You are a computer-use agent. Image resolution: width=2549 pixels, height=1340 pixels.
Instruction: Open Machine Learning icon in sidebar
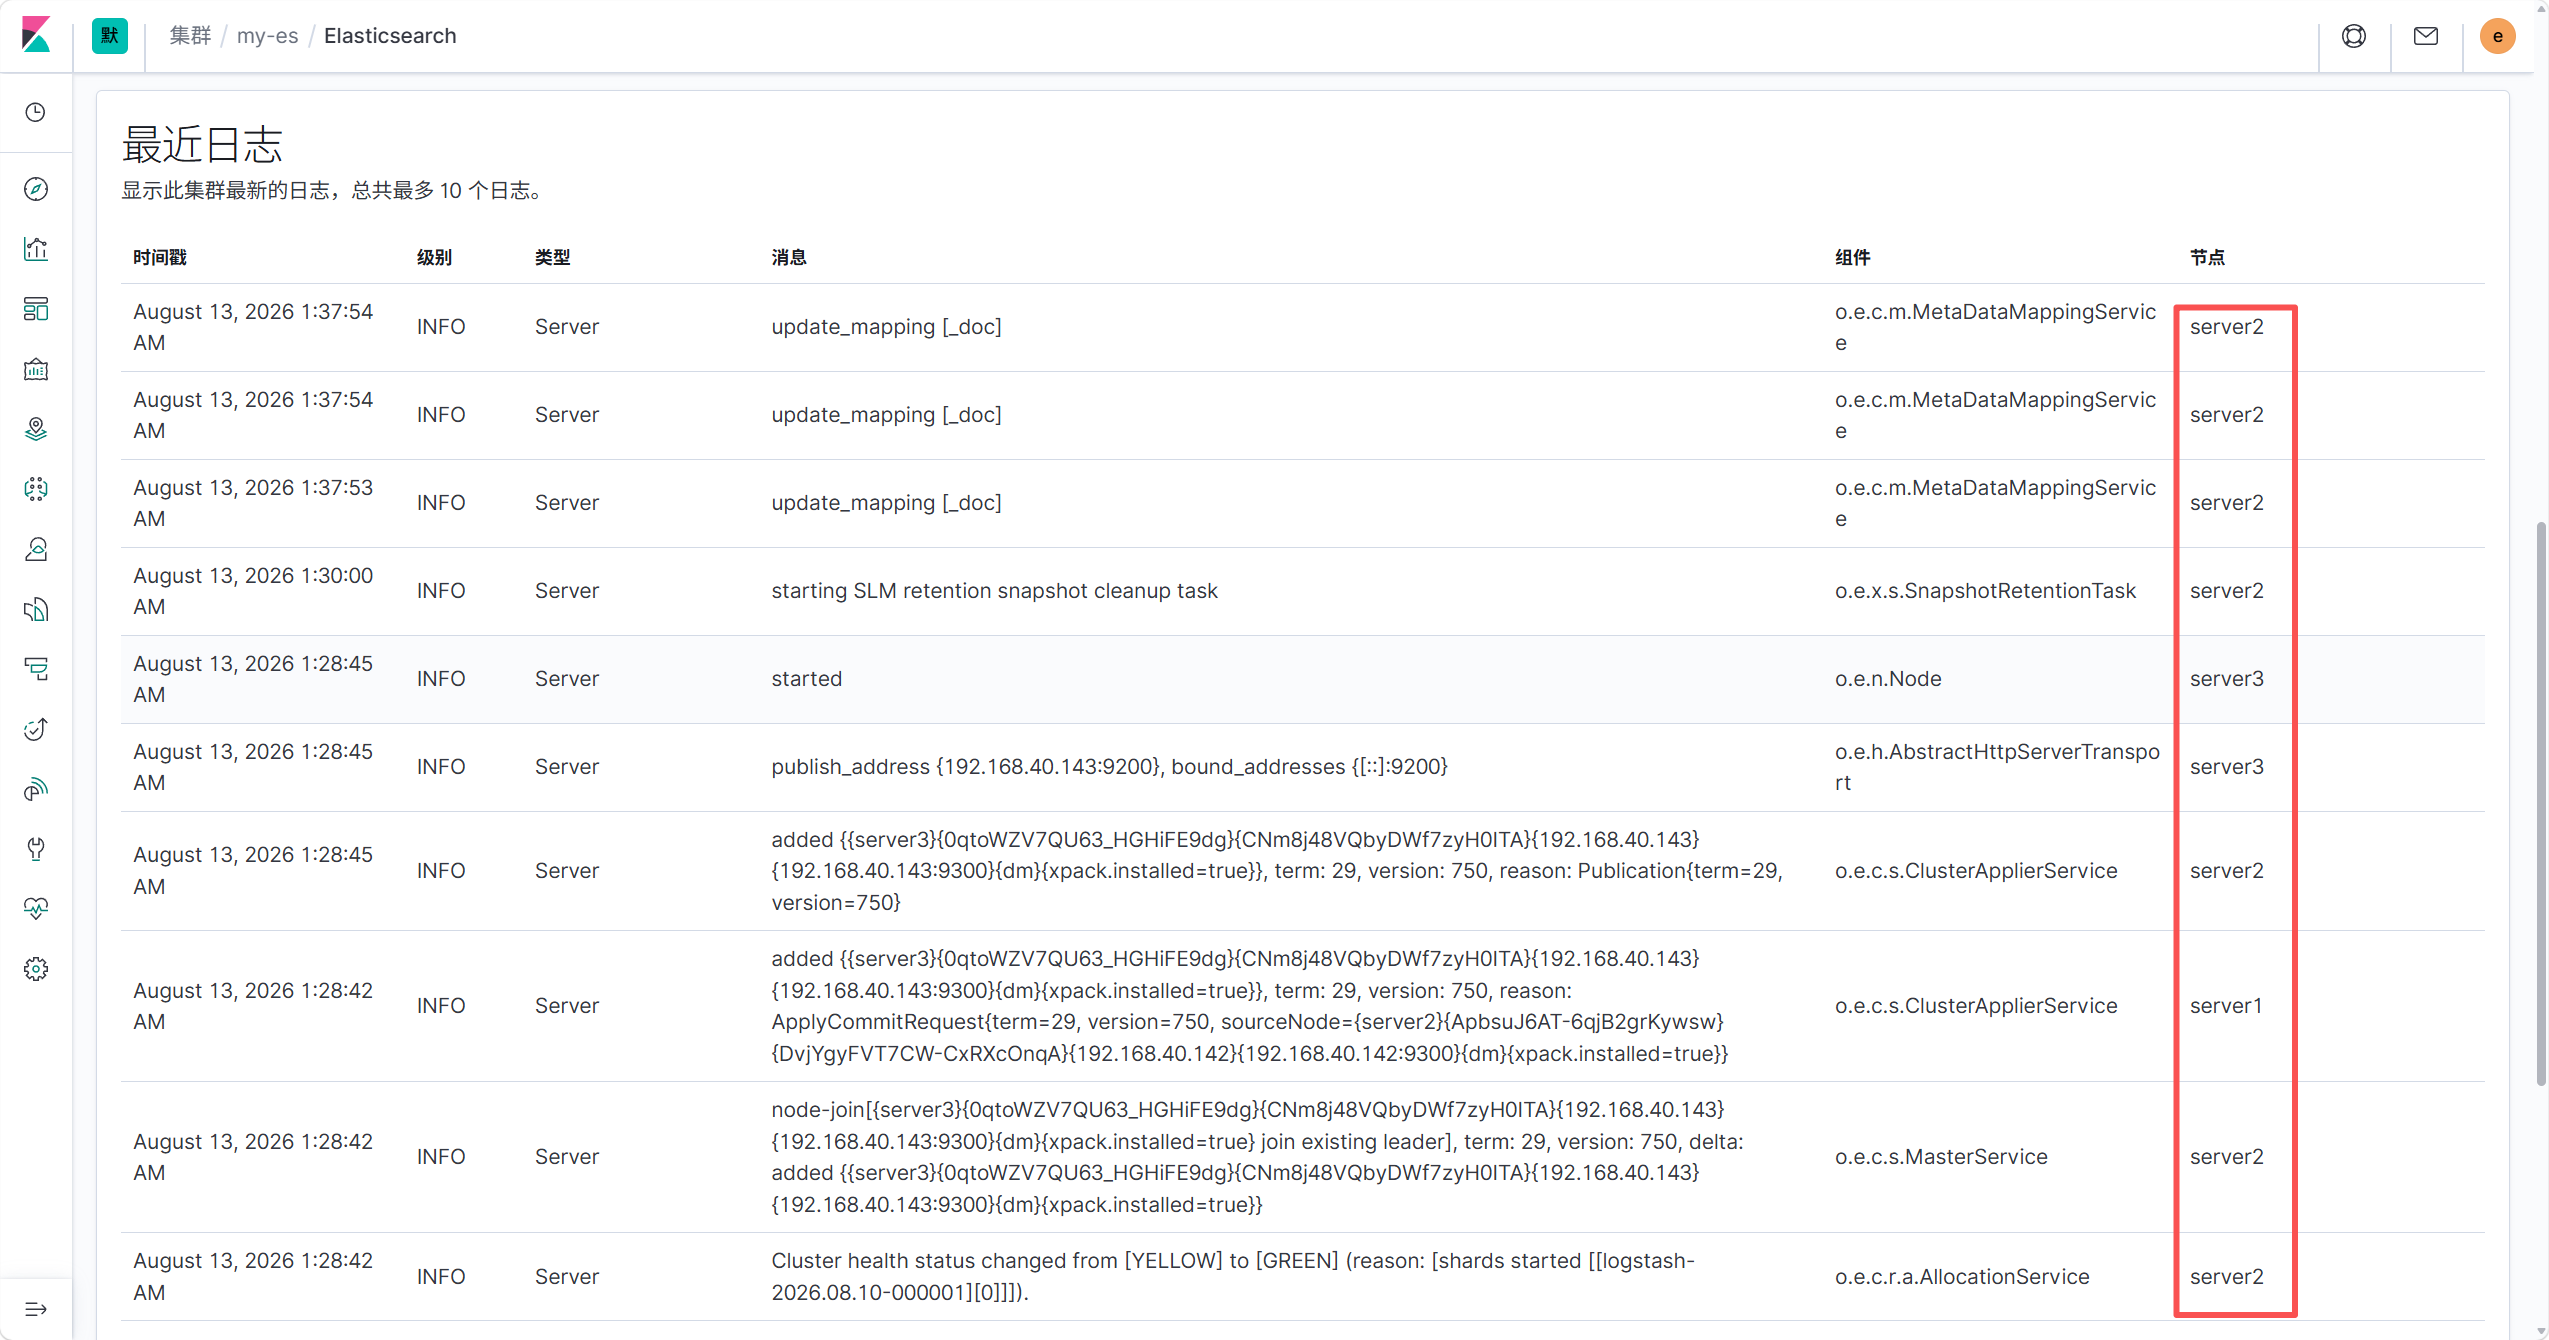36,489
